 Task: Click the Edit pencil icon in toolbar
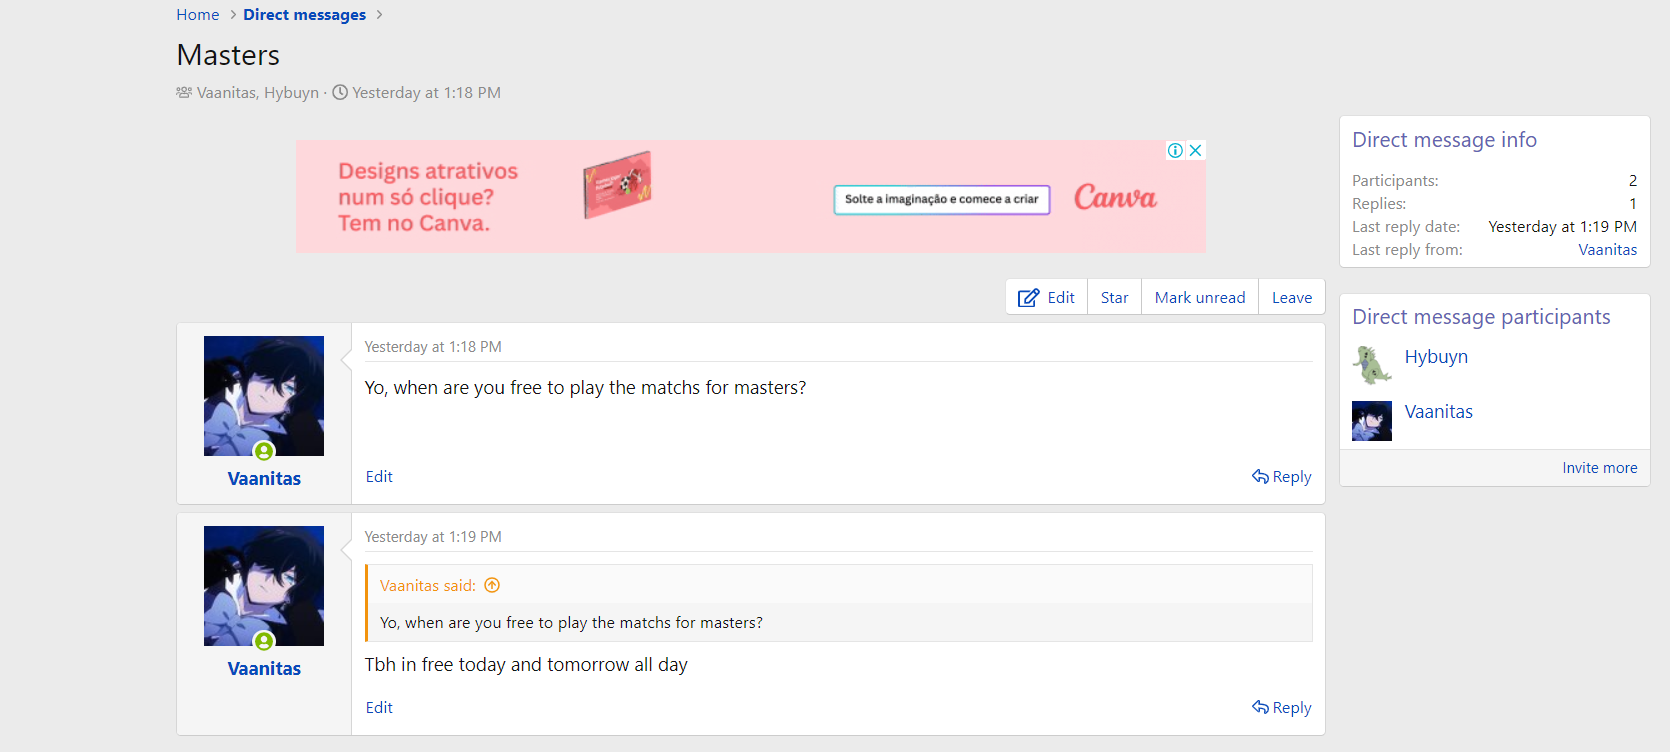[1028, 298]
